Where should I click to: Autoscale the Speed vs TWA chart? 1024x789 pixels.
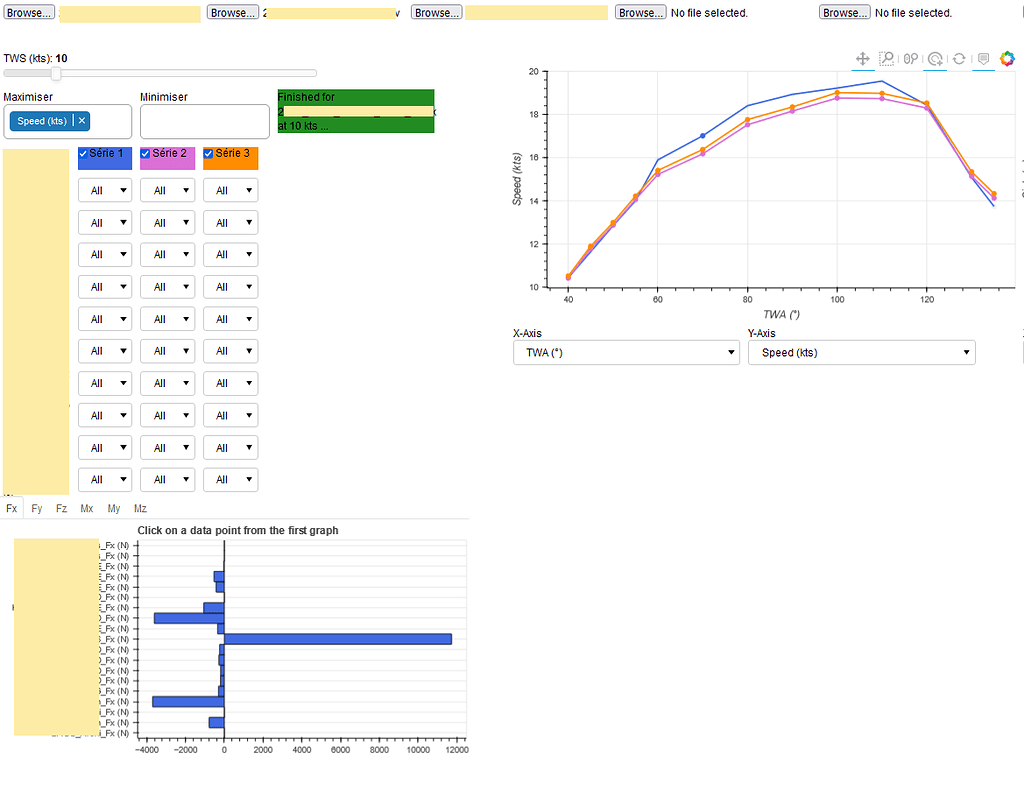point(934,58)
